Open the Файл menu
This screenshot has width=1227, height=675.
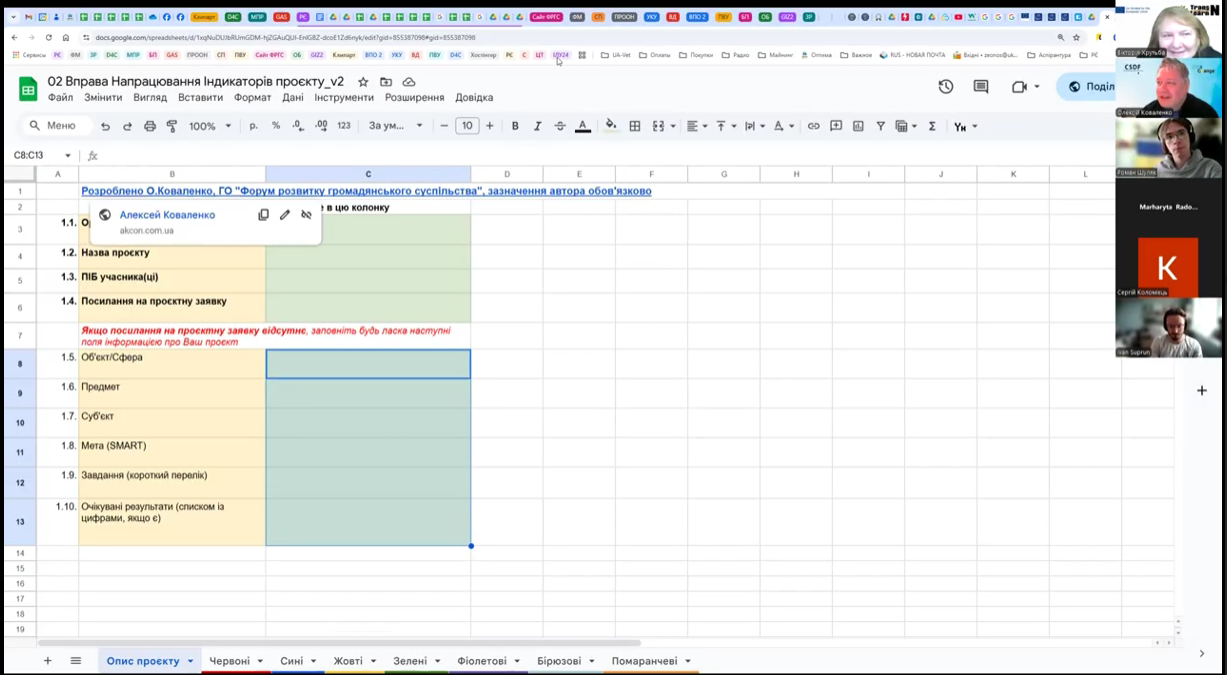[x=60, y=97]
